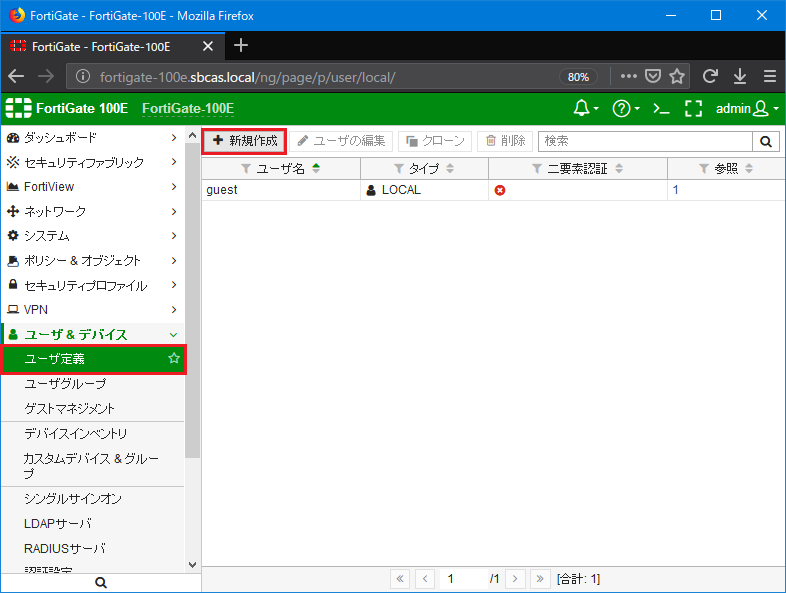Click the ユーザの編集 button
The height and width of the screenshot is (593, 786).
[x=341, y=141]
